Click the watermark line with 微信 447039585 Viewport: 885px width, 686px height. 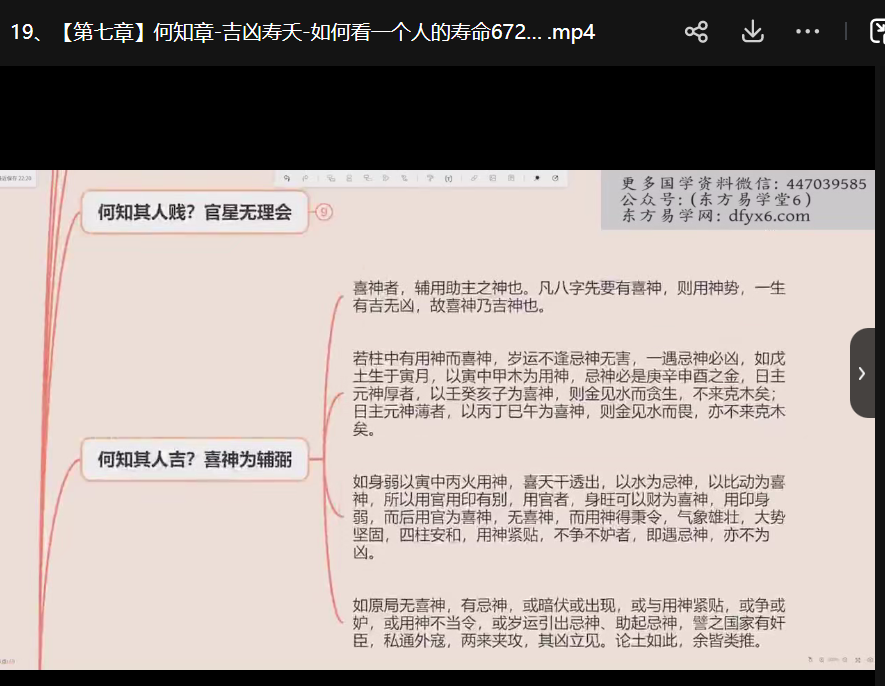tap(743, 184)
